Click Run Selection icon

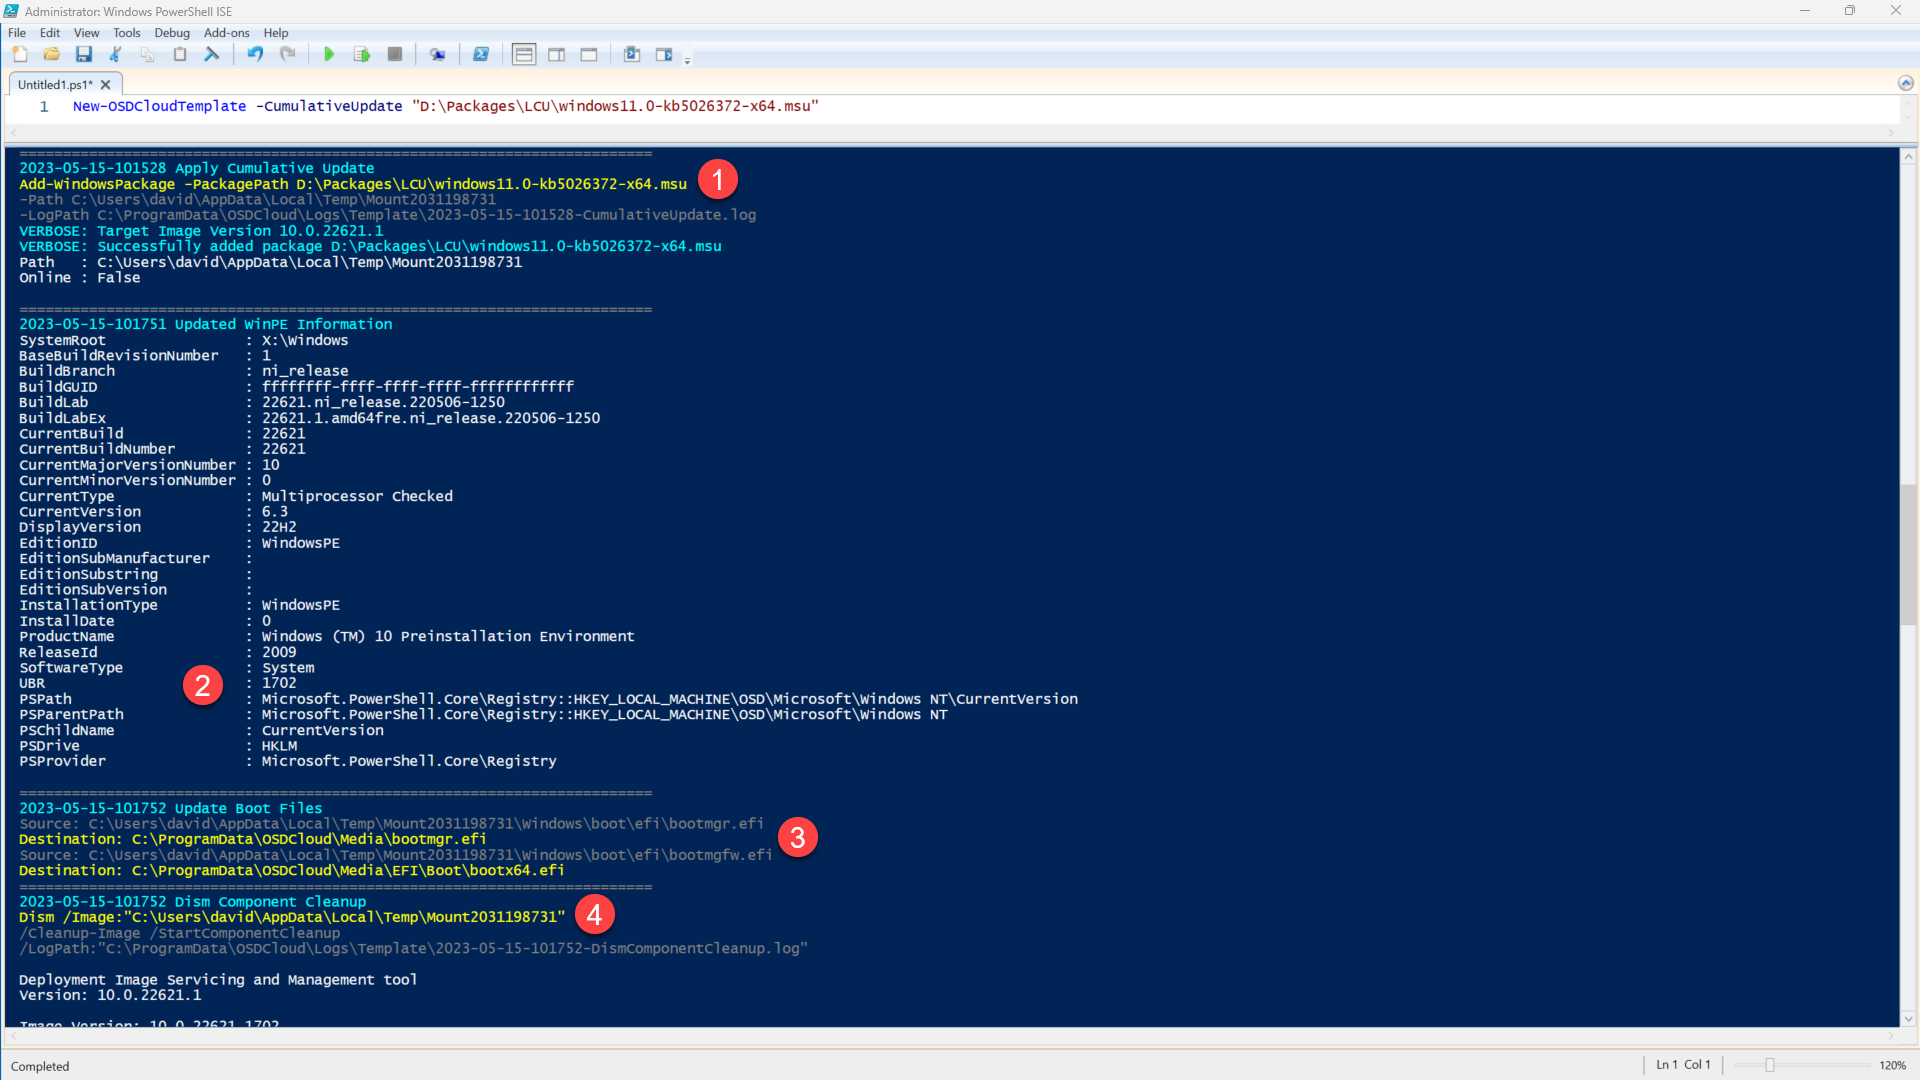362,55
